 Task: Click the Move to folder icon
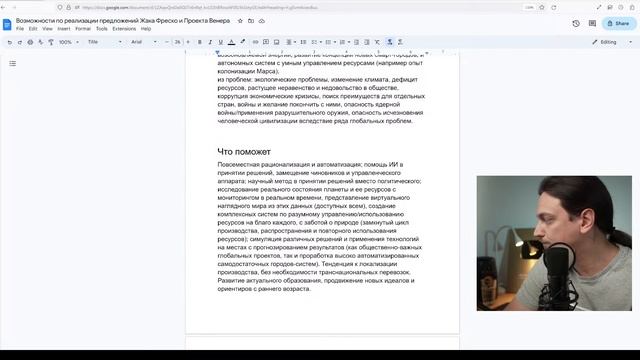coord(251,21)
